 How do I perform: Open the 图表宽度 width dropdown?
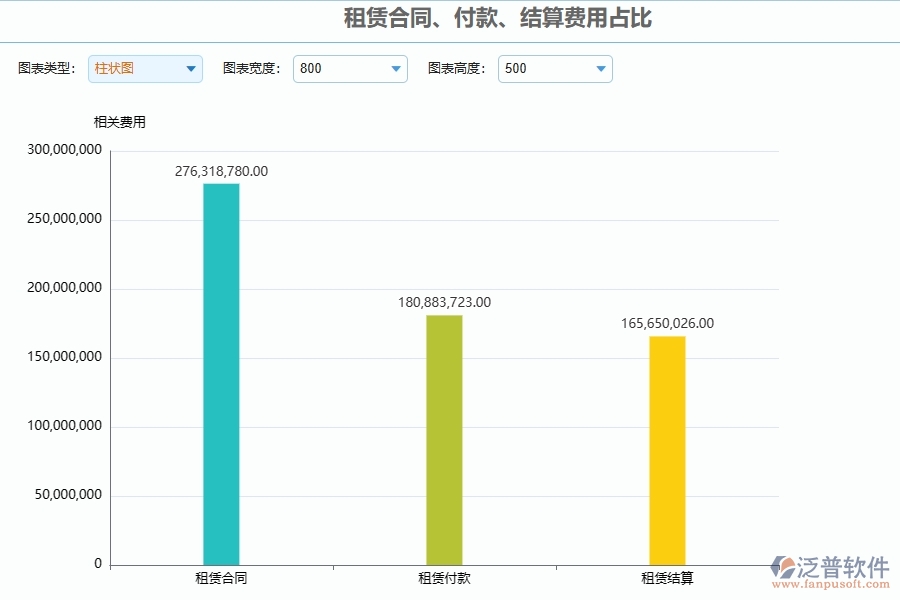click(x=350, y=69)
